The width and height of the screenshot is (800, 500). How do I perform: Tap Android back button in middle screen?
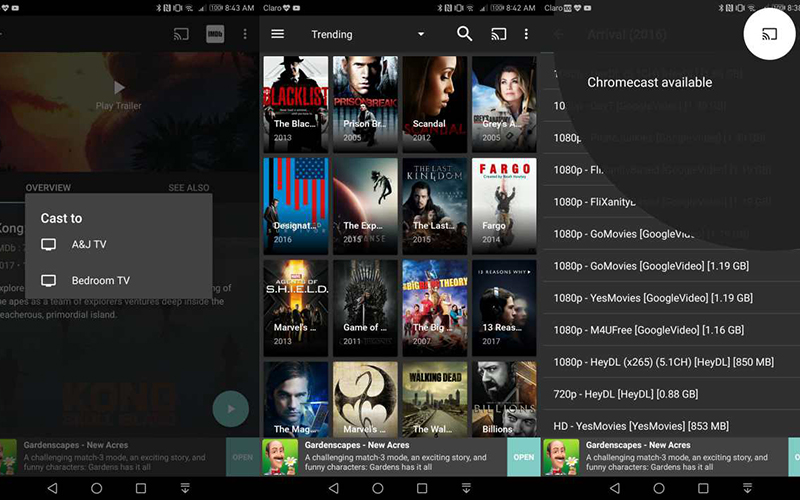click(x=334, y=488)
